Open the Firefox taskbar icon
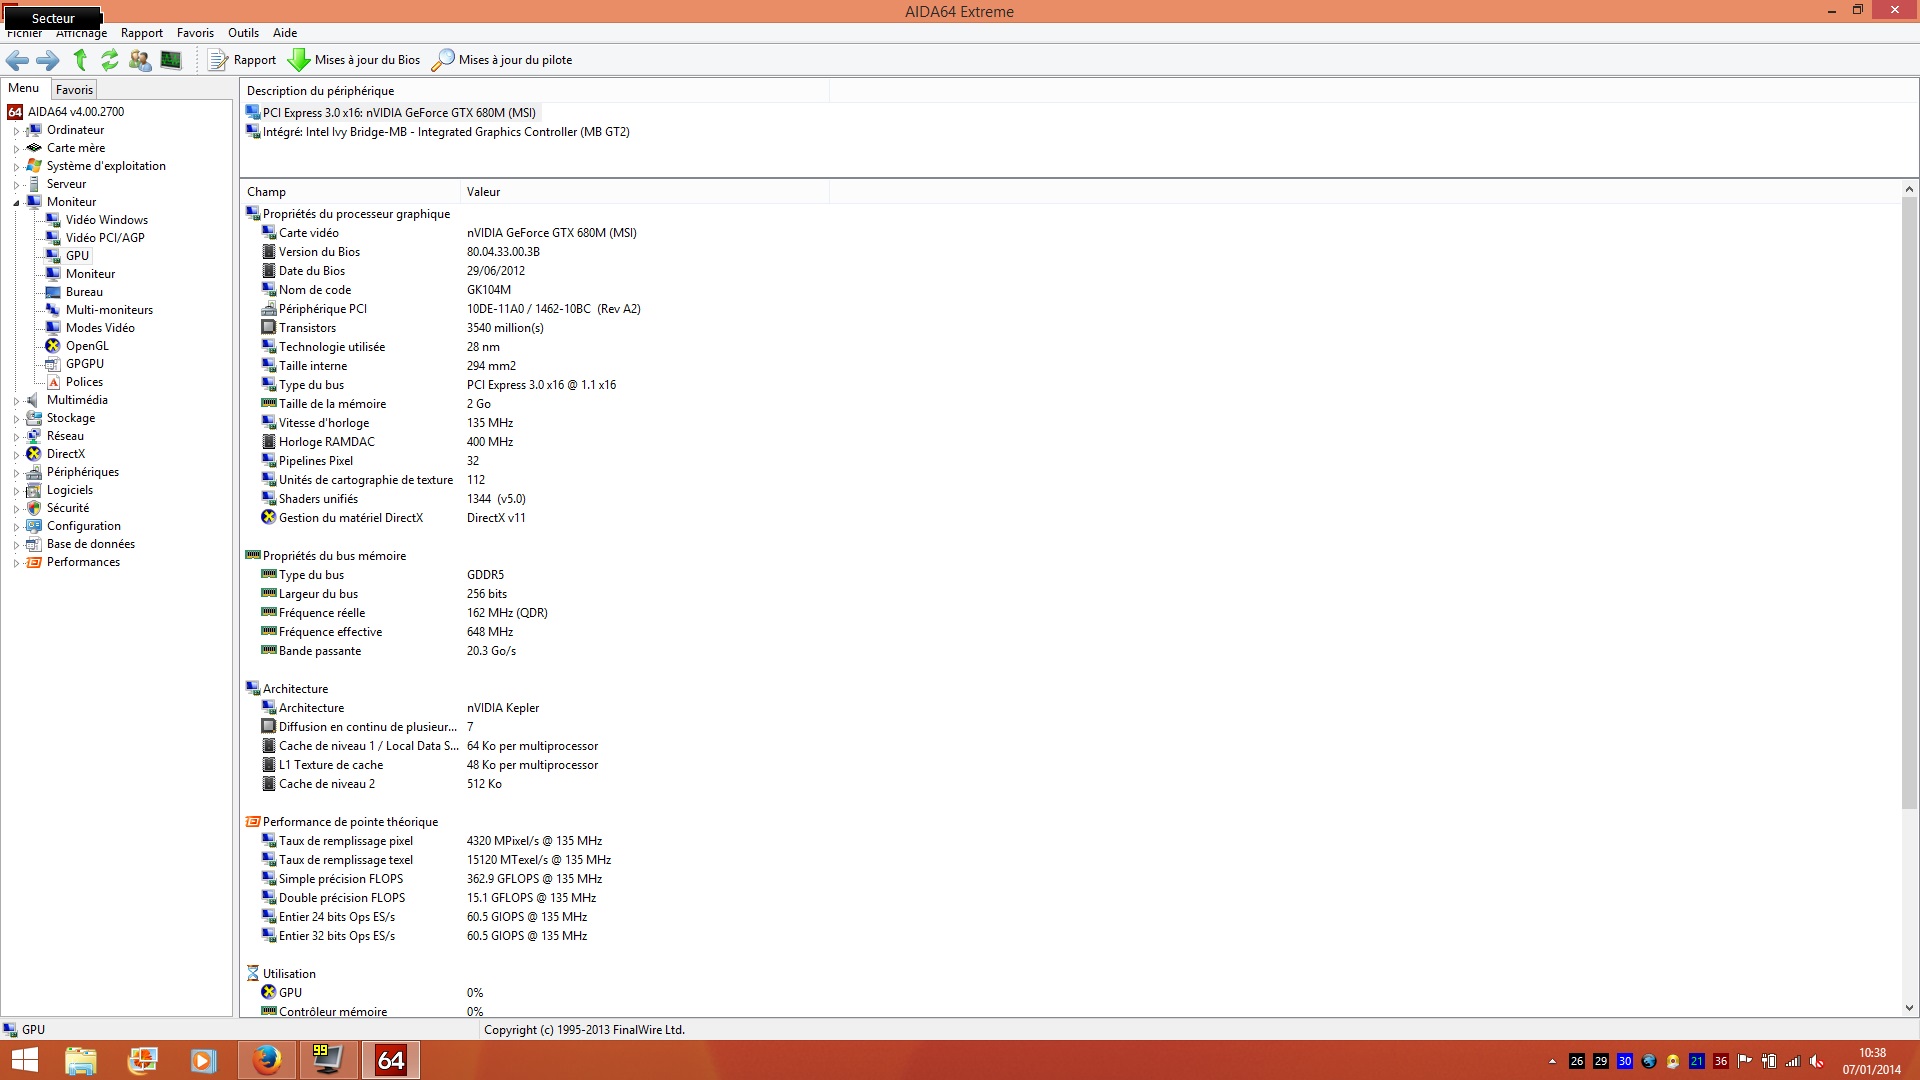 [266, 1060]
